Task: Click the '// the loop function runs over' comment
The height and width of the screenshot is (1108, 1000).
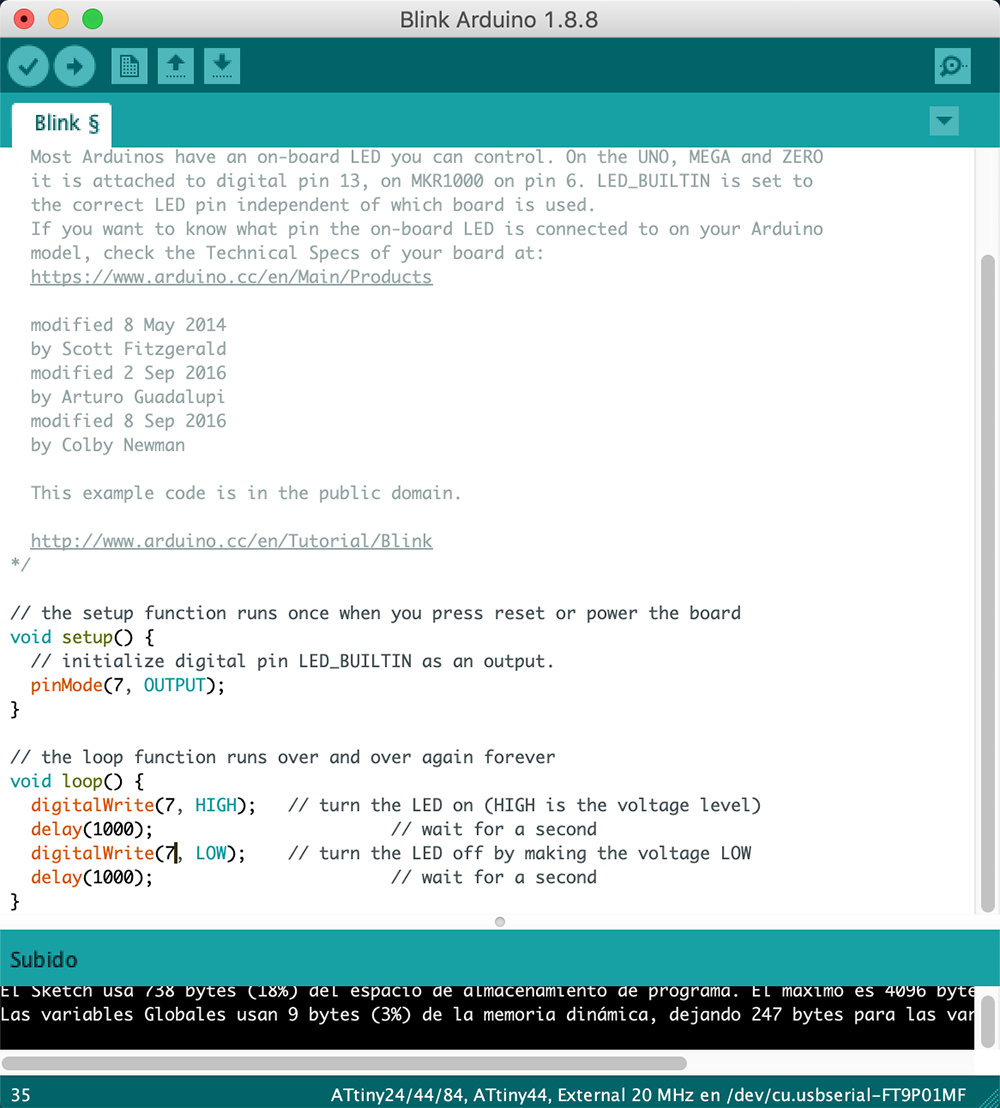Action: (x=283, y=758)
